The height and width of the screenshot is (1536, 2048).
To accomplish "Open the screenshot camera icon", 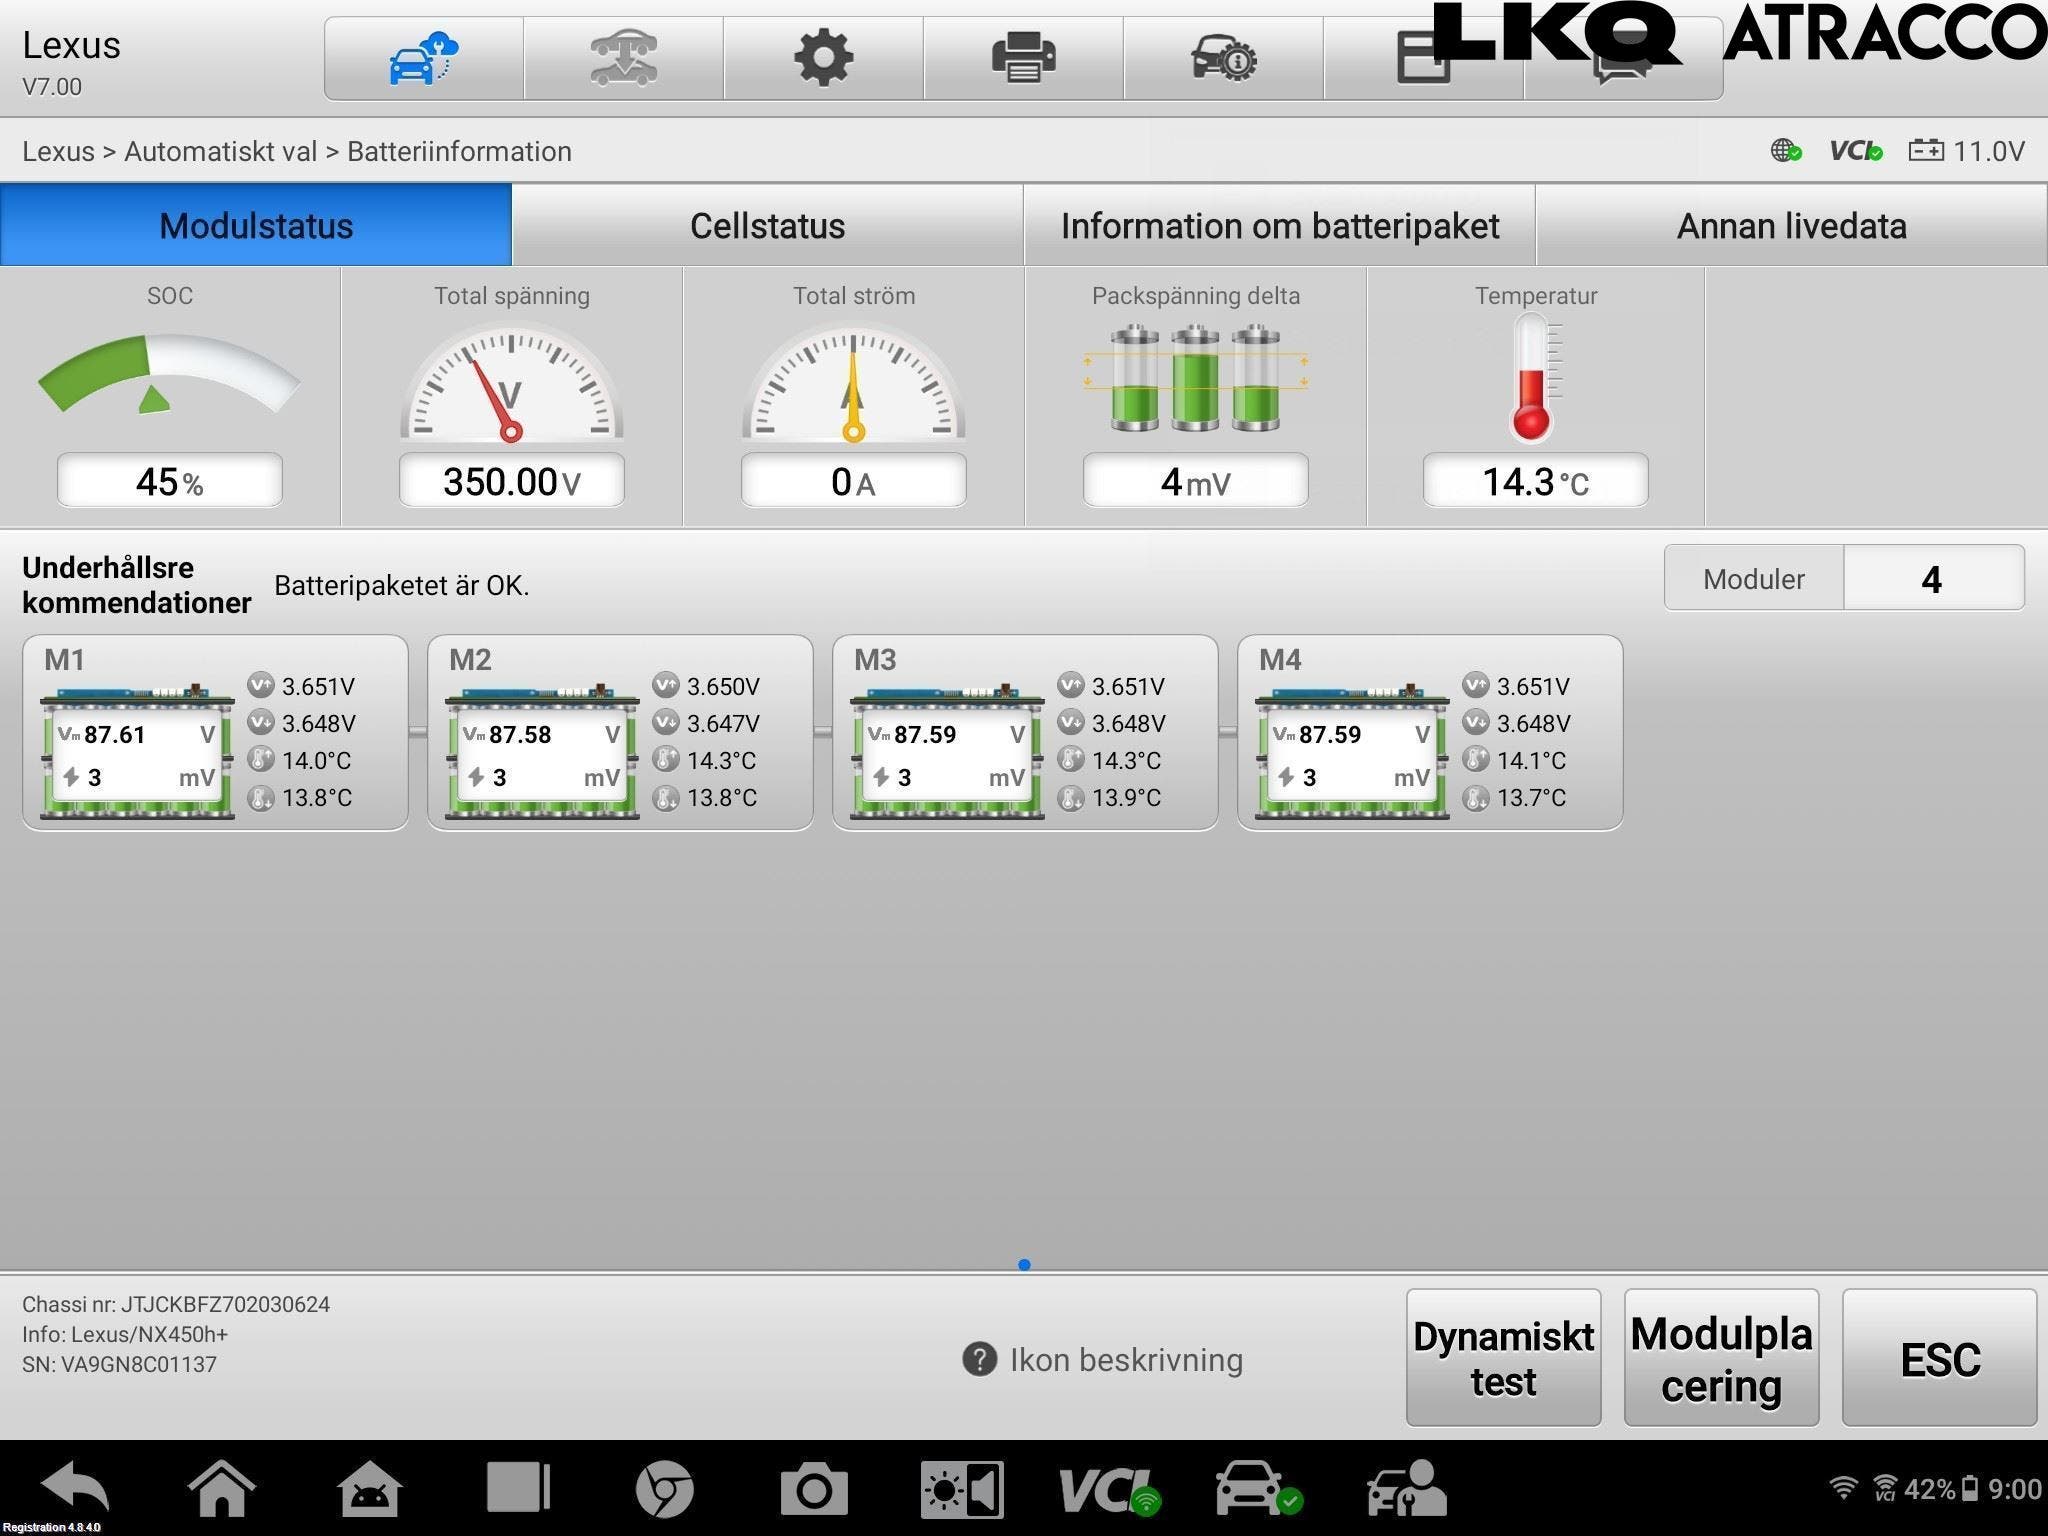I will [813, 1489].
